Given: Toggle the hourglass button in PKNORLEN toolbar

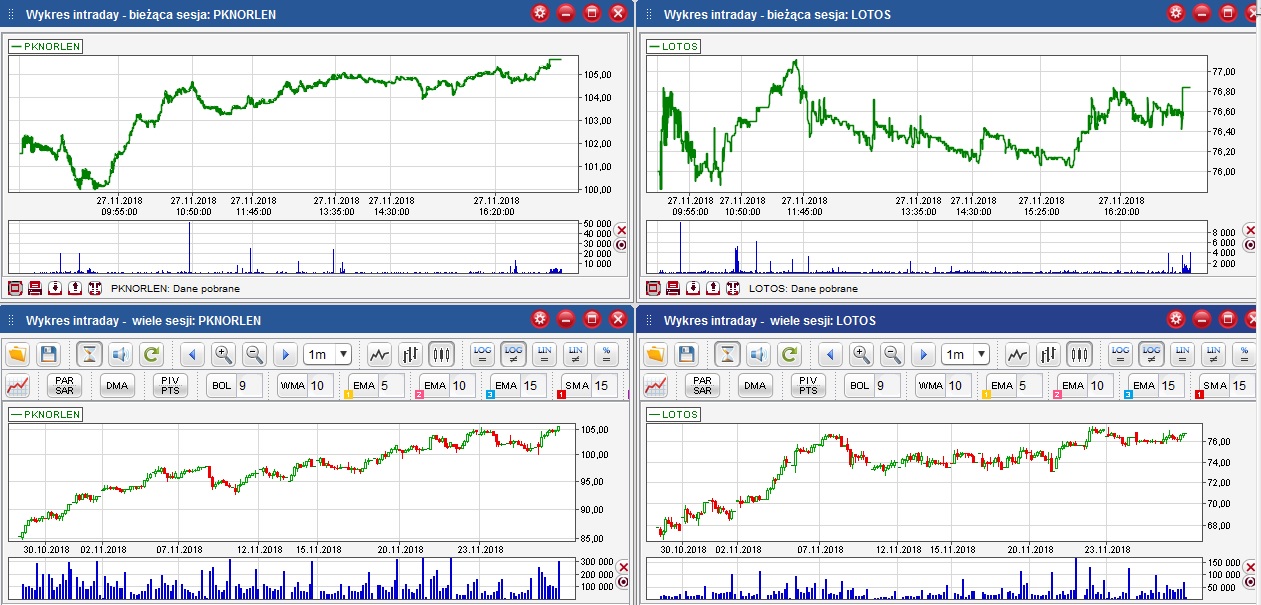Looking at the screenshot, I should click(x=90, y=354).
